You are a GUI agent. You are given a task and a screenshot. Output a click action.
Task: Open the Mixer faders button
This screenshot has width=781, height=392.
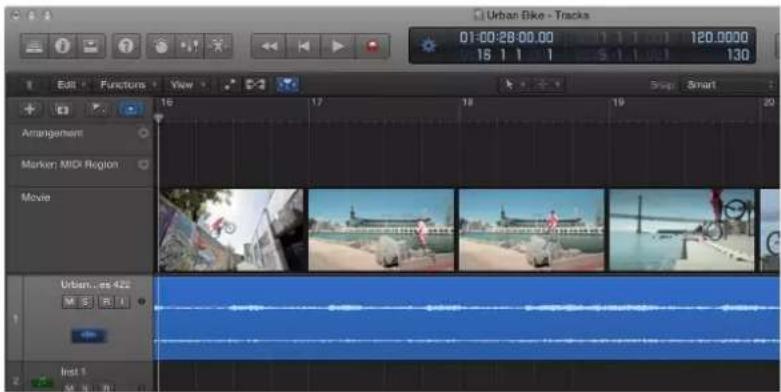[189, 46]
